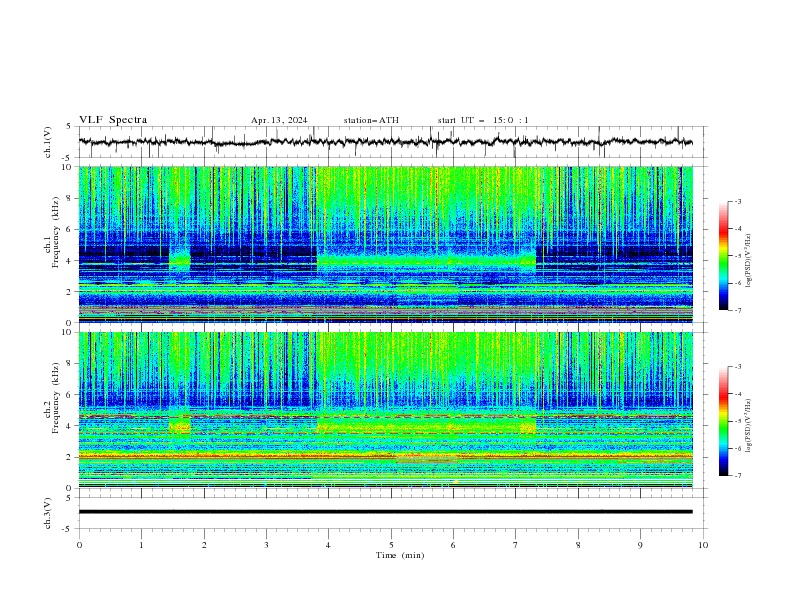Click the ch.2 color scale bar
This screenshot has width=792, height=612.
coord(723,421)
